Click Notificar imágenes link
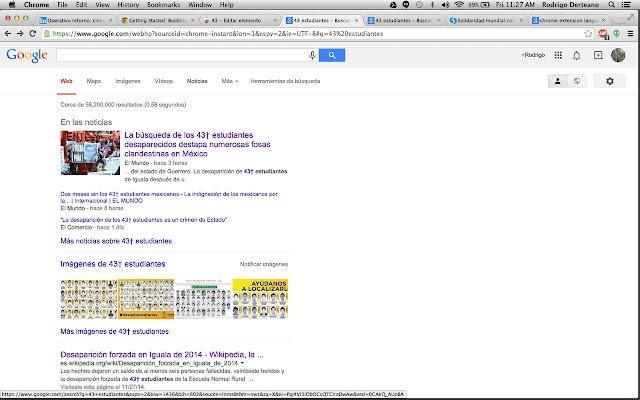The height and width of the screenshot is (400, 640). (264, 264)
